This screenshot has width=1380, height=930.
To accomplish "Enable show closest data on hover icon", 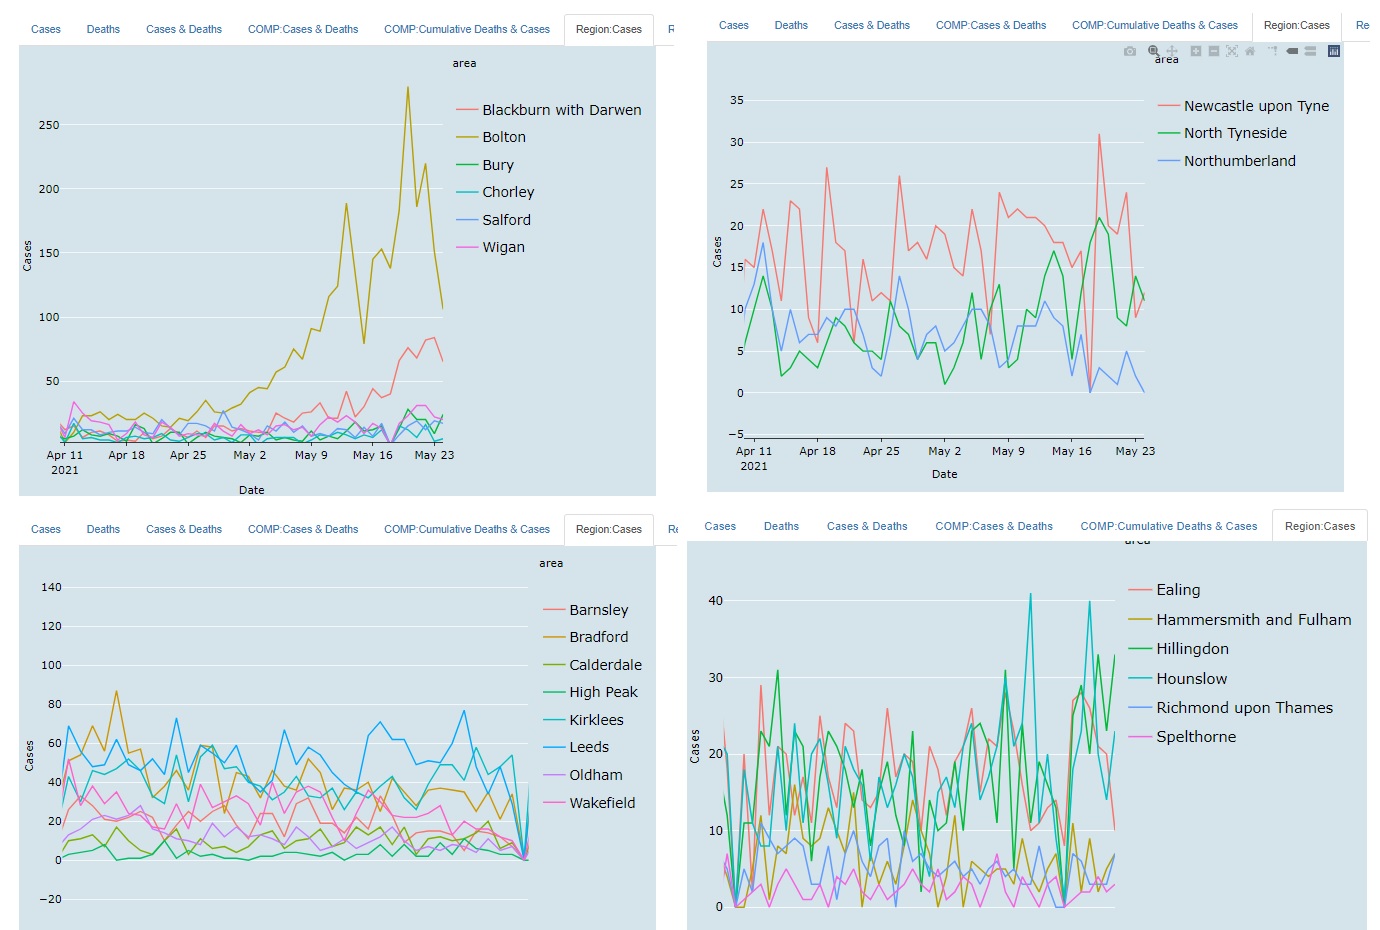I will (x=1292, y=51).
